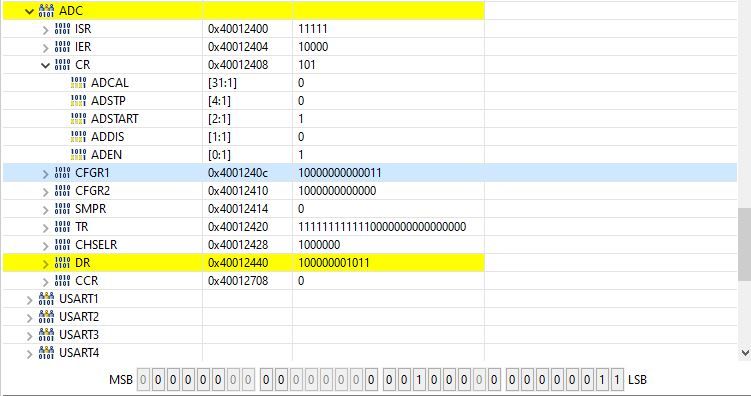Click the scrollbar down arrow
Screen dimensions: 751x396
[744, 353]
